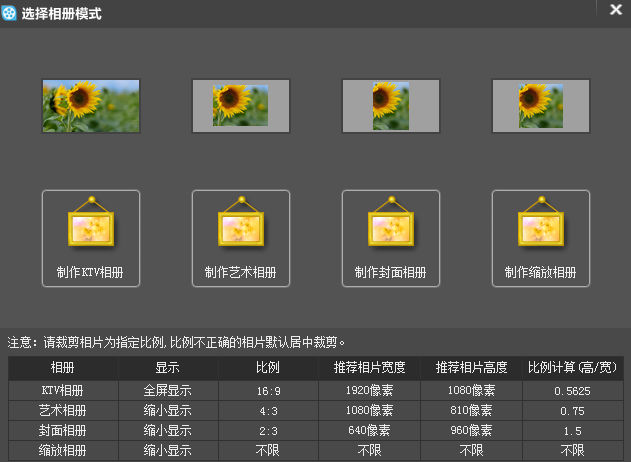Select the 封面相册 table cell

[x=63, y=431]
